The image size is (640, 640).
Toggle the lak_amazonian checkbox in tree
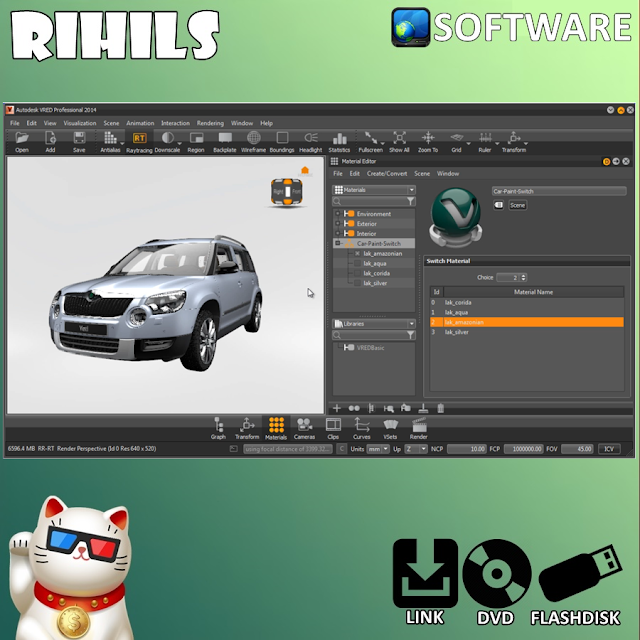click(x=358, y=253)
